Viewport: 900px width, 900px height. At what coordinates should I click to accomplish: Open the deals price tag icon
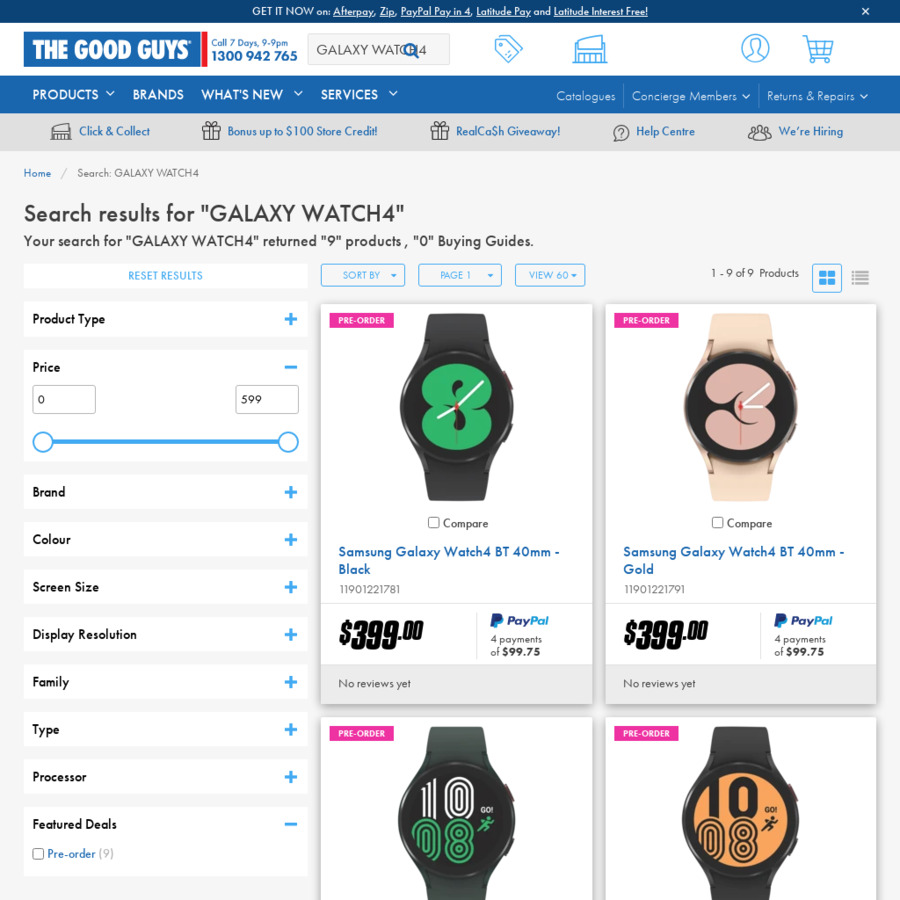[x=508, y=49]
